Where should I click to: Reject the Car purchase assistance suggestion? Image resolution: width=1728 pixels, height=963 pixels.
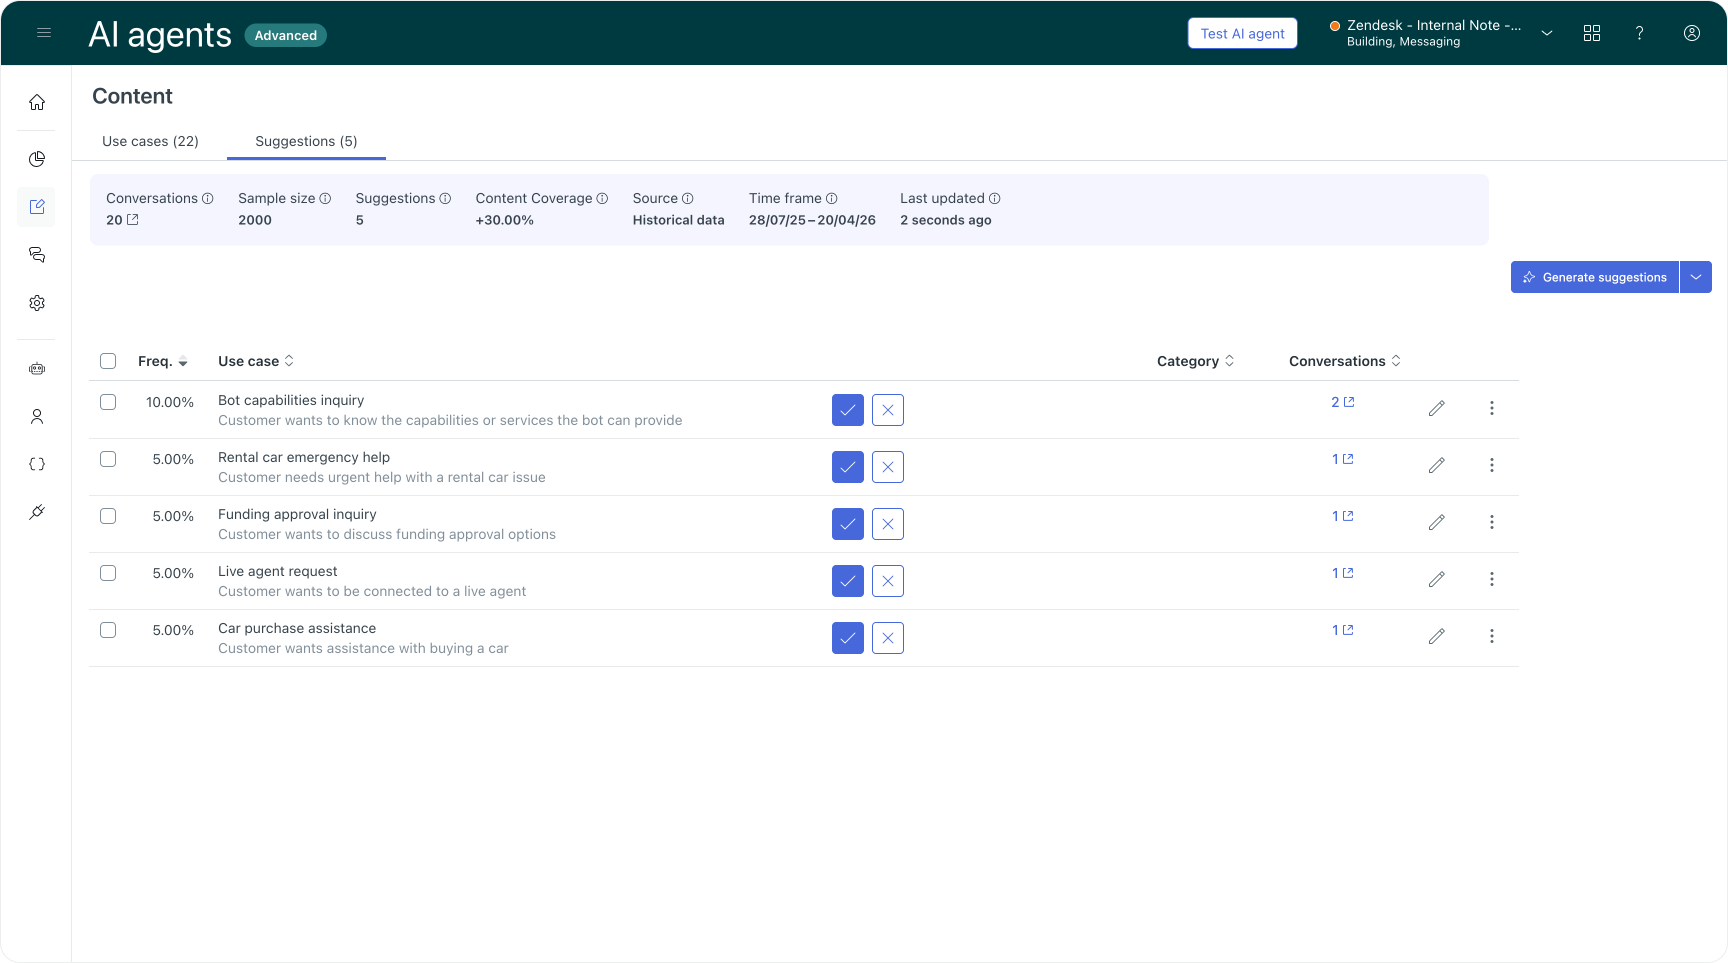point(888,638)
